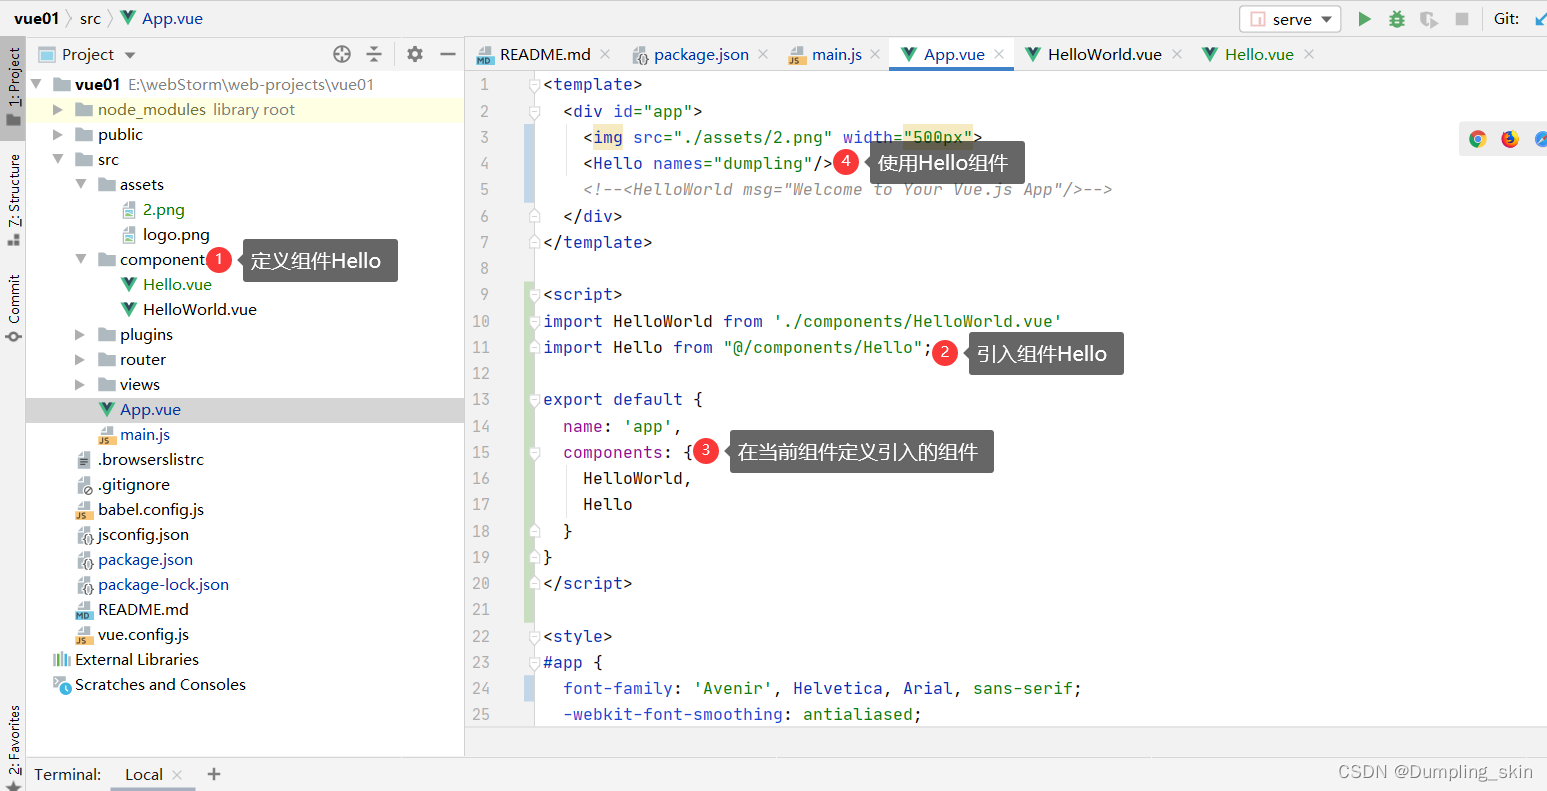1547x791 pixels.
Task: Open preview in Chrome browser icon
Action: pyautogui.click(x=1478, y=139)
